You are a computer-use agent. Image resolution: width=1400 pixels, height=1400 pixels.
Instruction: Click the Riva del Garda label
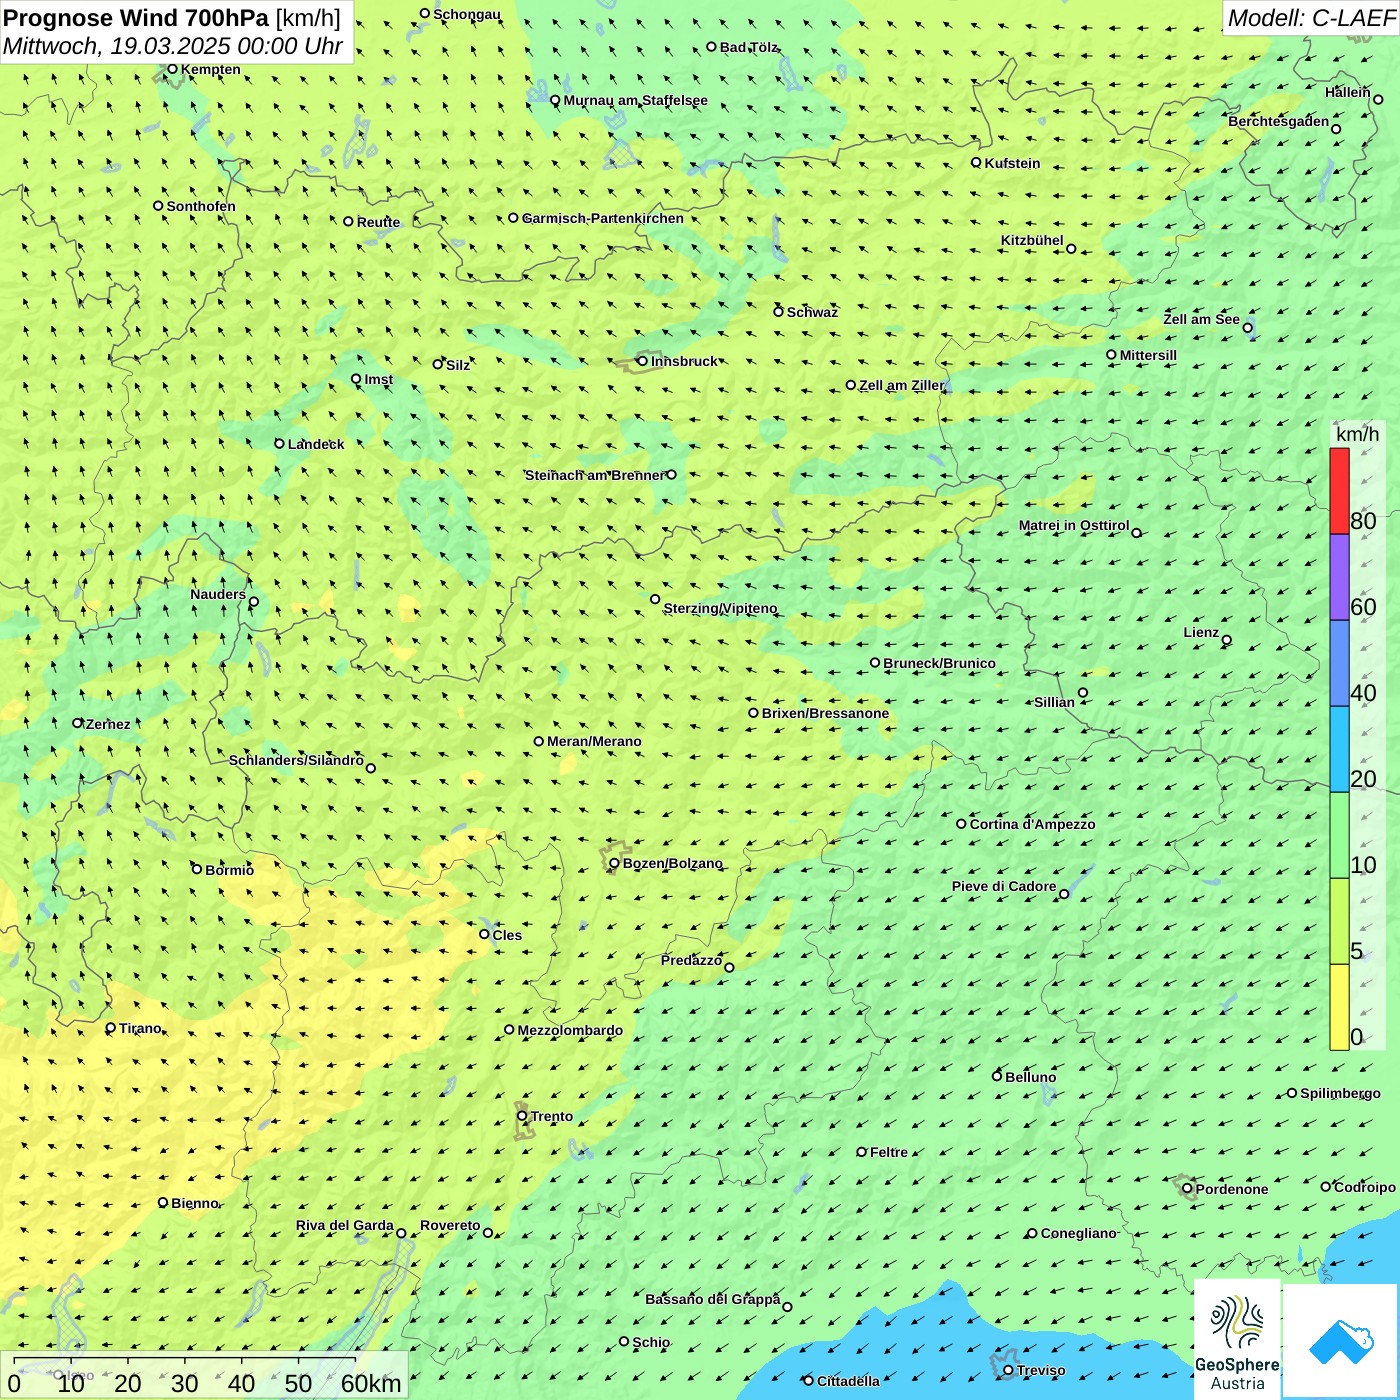(344, 1225)
